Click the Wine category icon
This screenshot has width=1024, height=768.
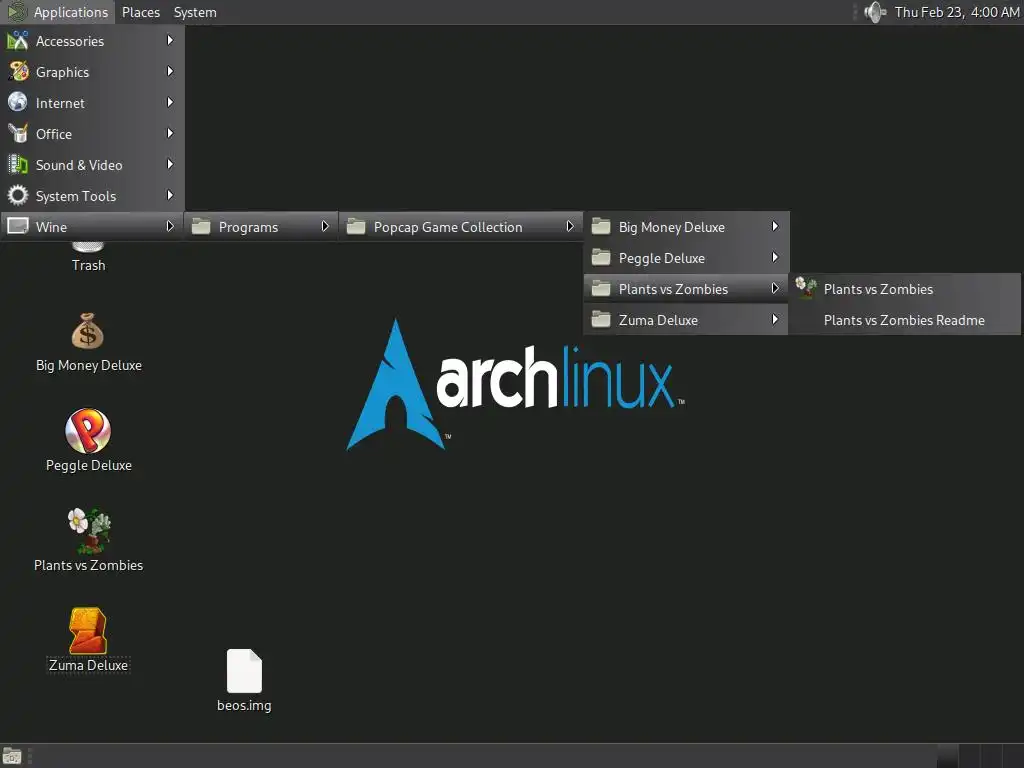(x=18, y=226)
